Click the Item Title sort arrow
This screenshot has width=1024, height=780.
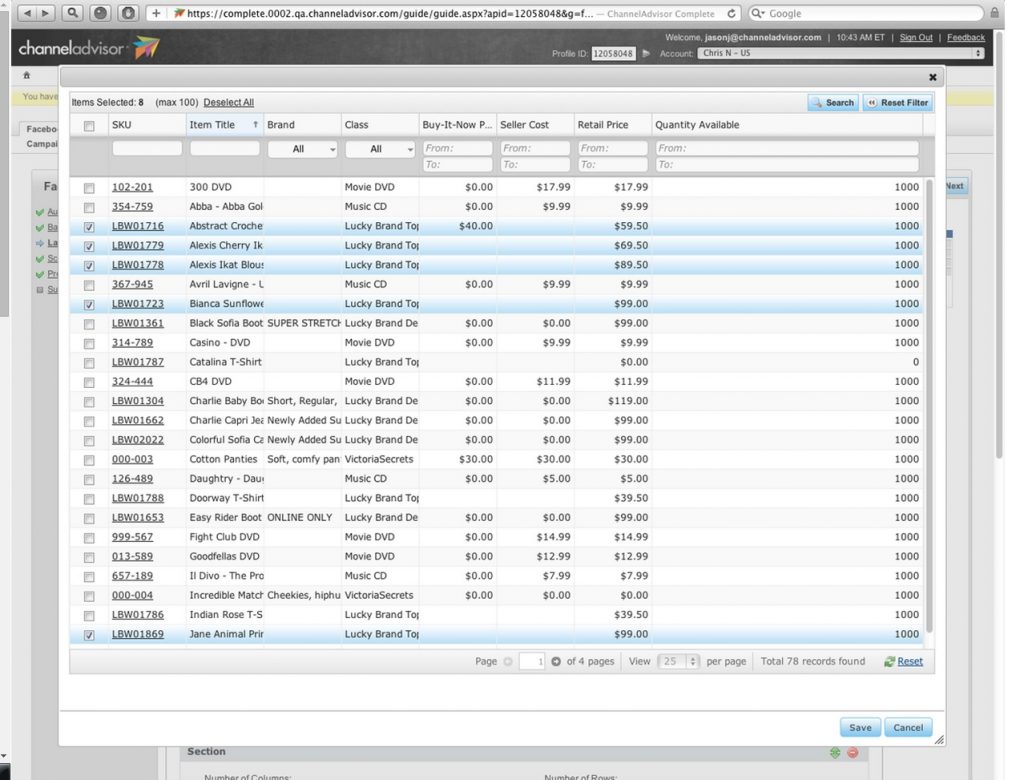[x=255, y=124]
